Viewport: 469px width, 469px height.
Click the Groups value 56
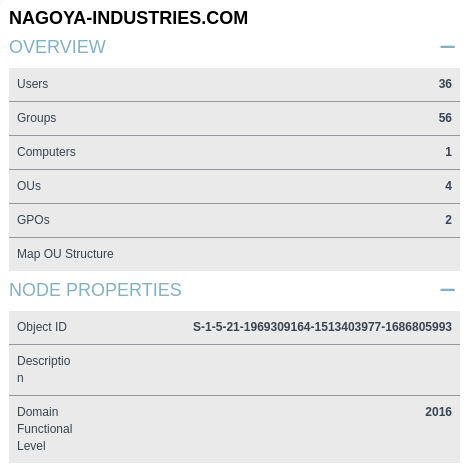445,118
